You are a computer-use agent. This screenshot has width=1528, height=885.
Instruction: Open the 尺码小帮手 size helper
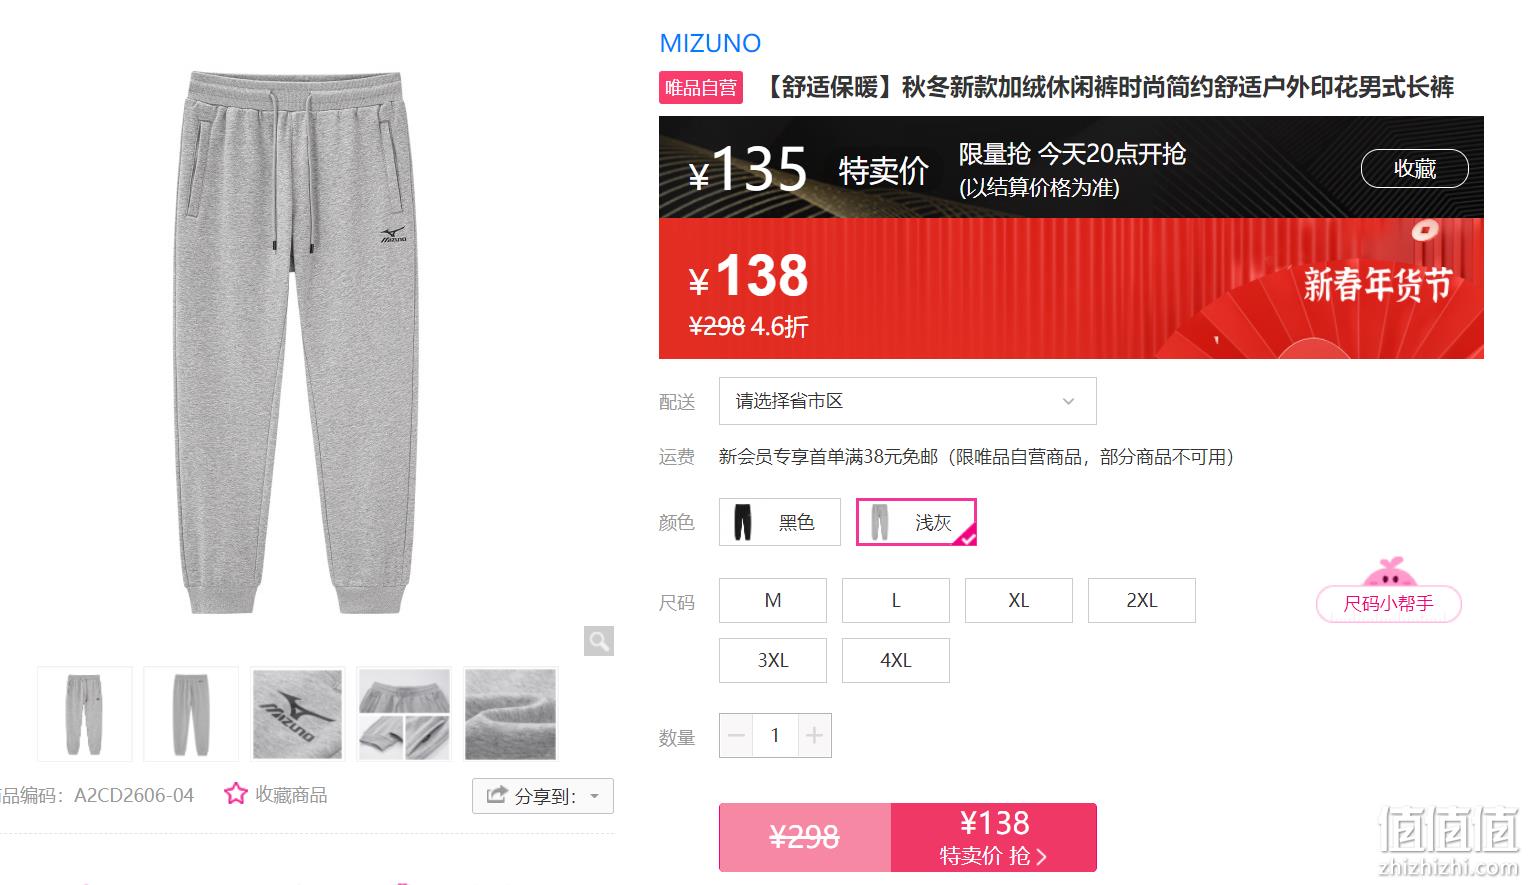click(x=1388, y=604)
